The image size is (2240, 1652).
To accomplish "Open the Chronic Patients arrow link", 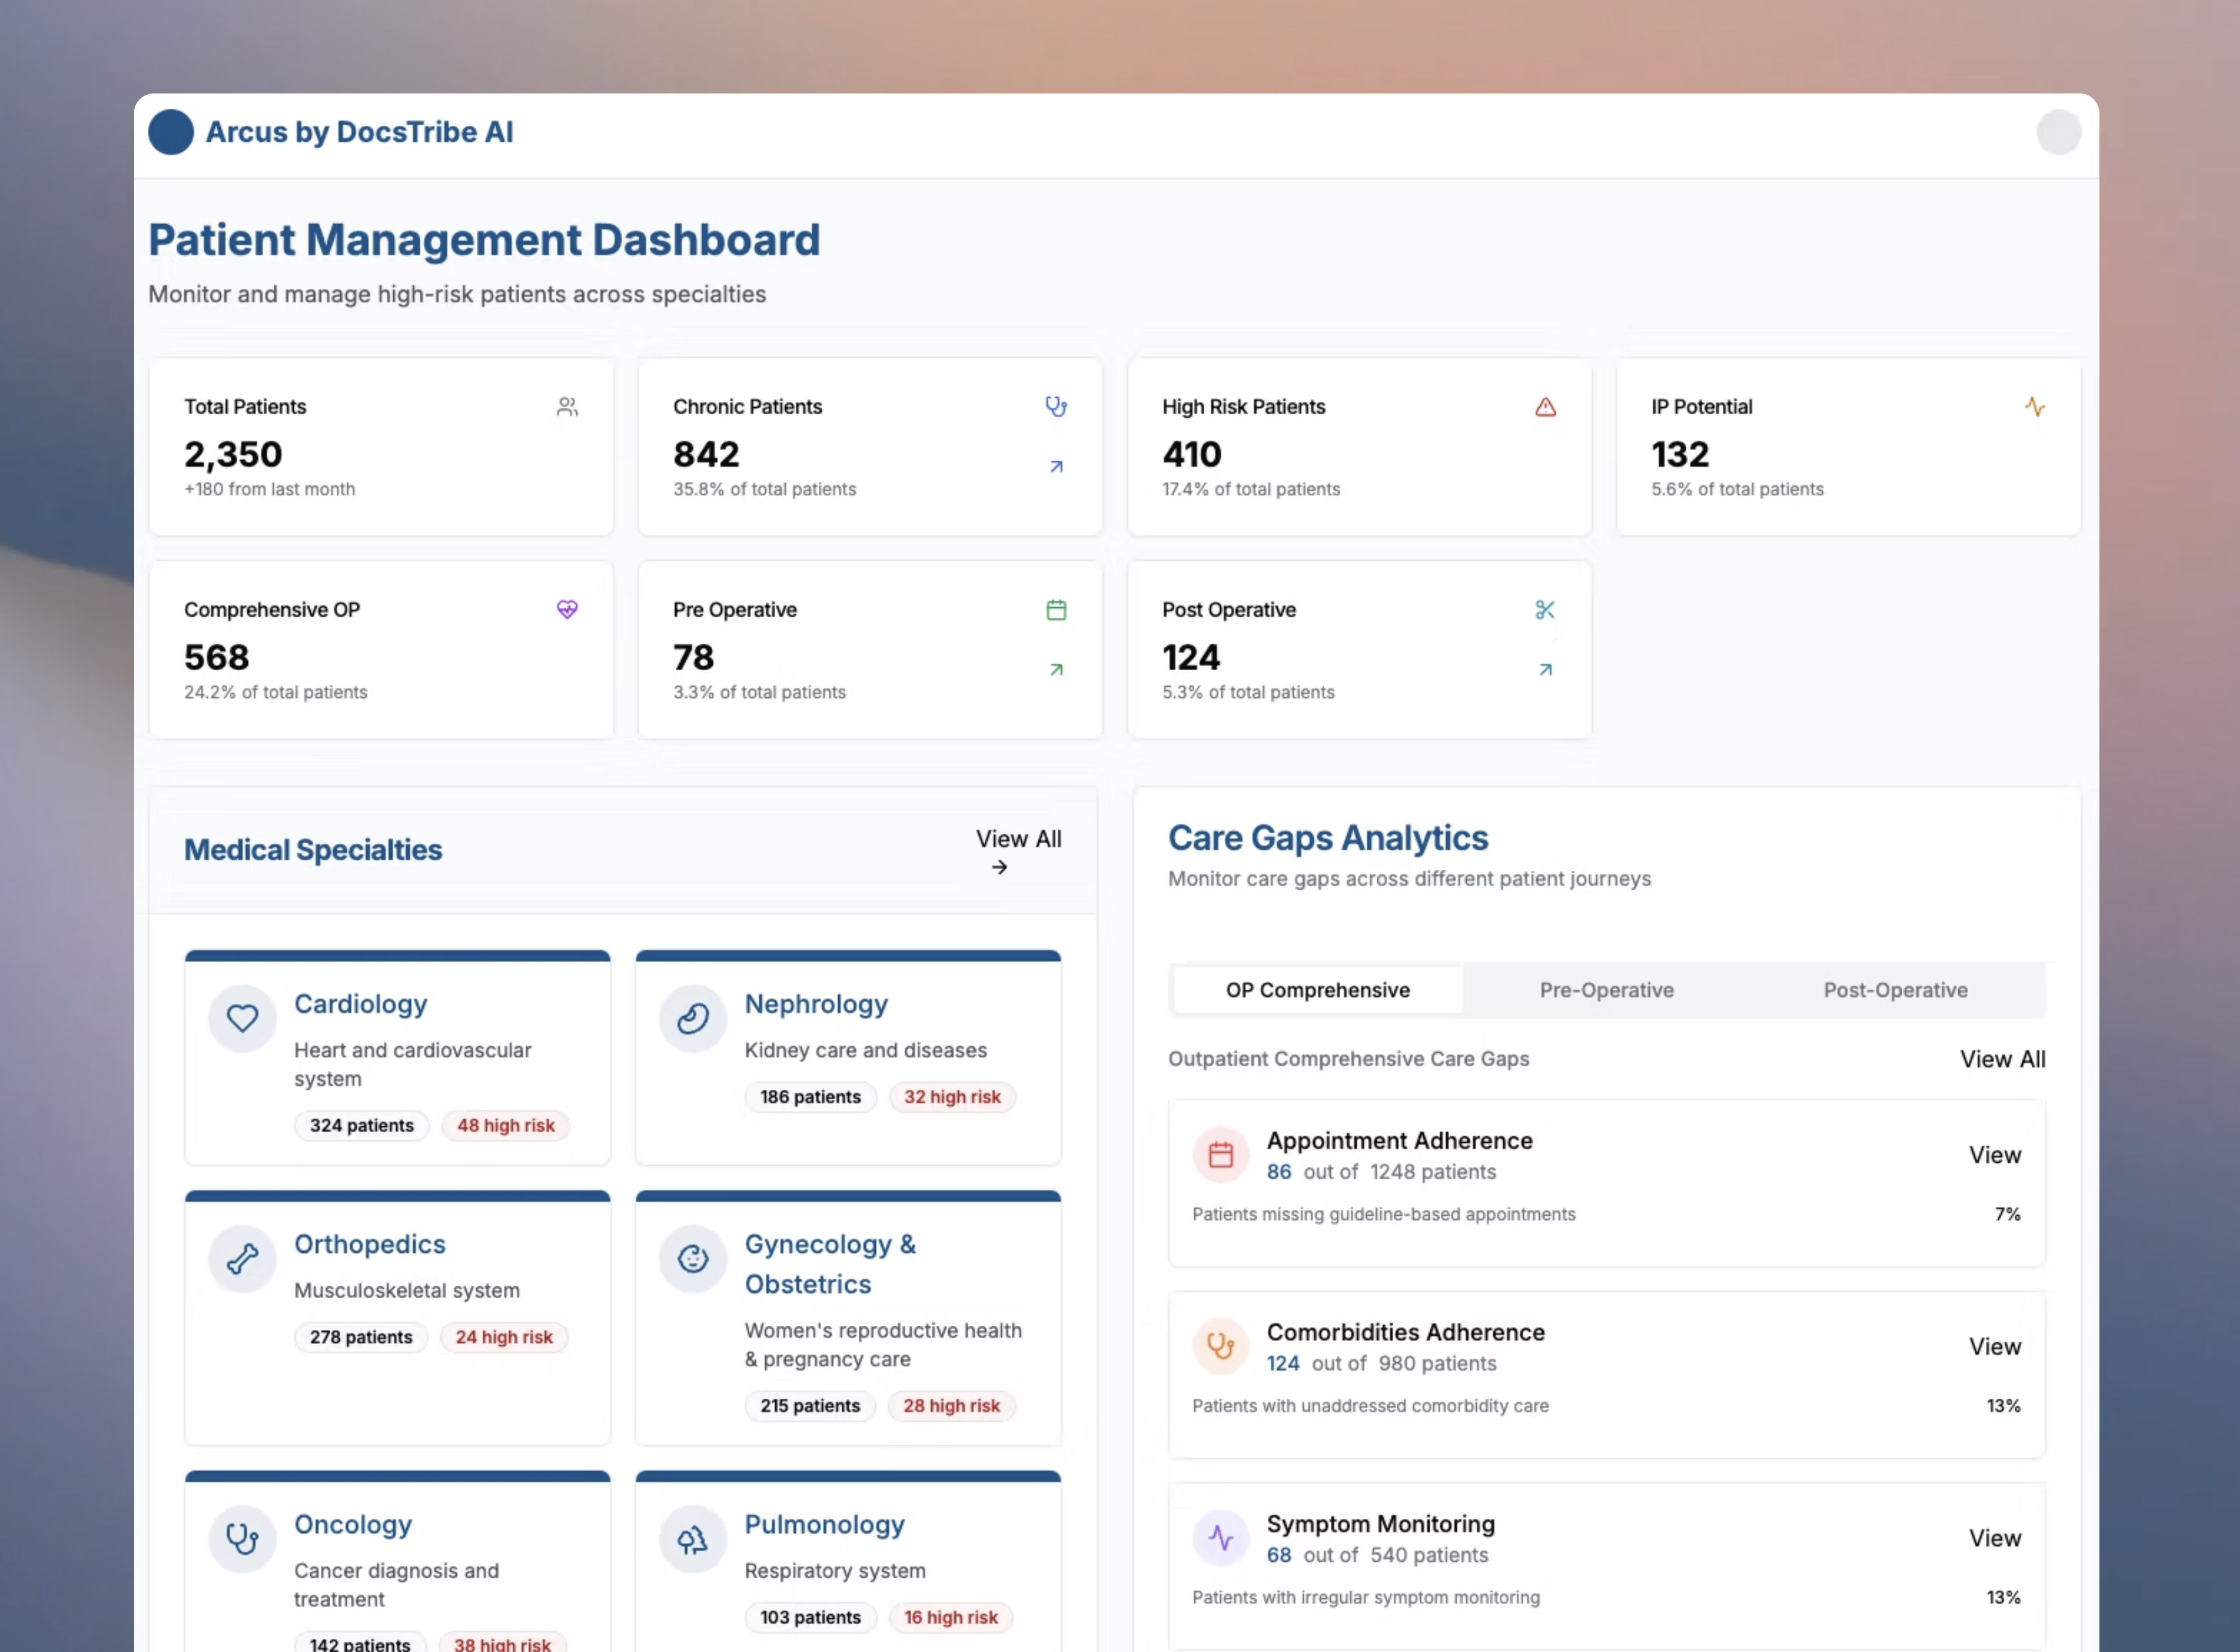I will [x=1056, y=467].
